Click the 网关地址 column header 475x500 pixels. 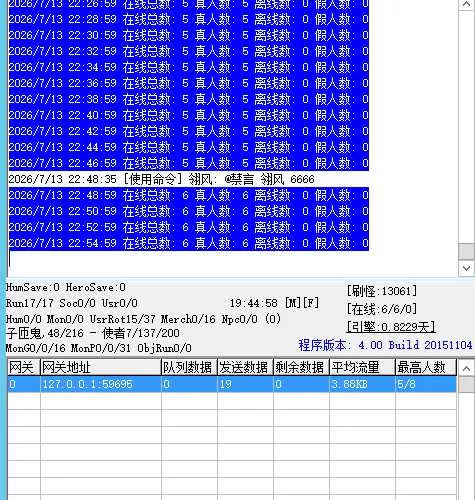[x=101, y=367]
